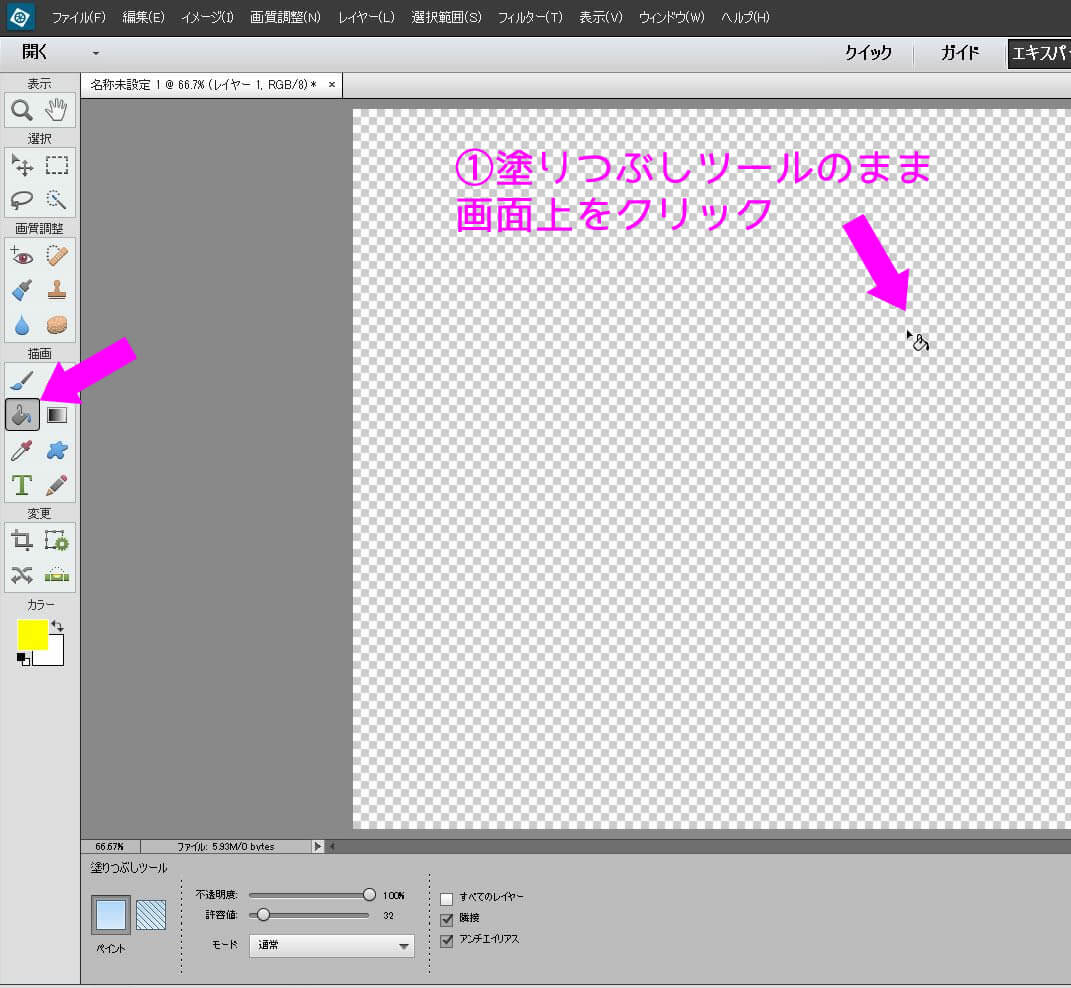Select the Lasso tool
1071x988 pixels.
[x=22, y=200]
